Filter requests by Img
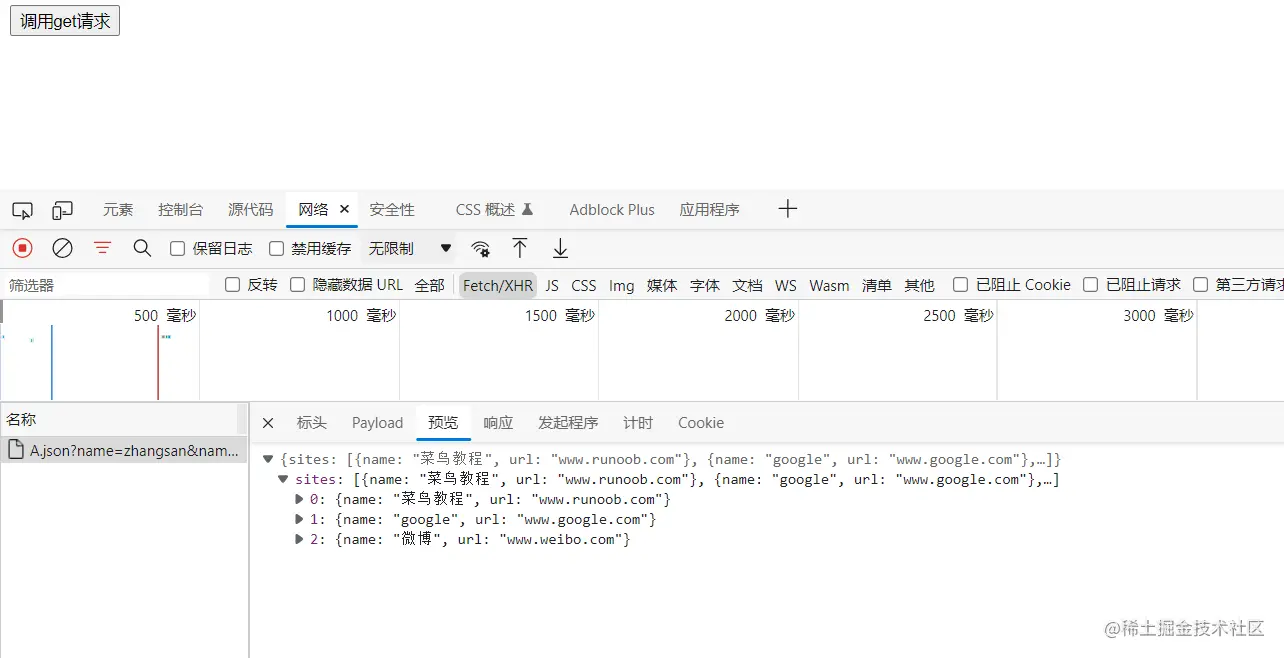Viewport: 1284px width, 658px height. 622,285
